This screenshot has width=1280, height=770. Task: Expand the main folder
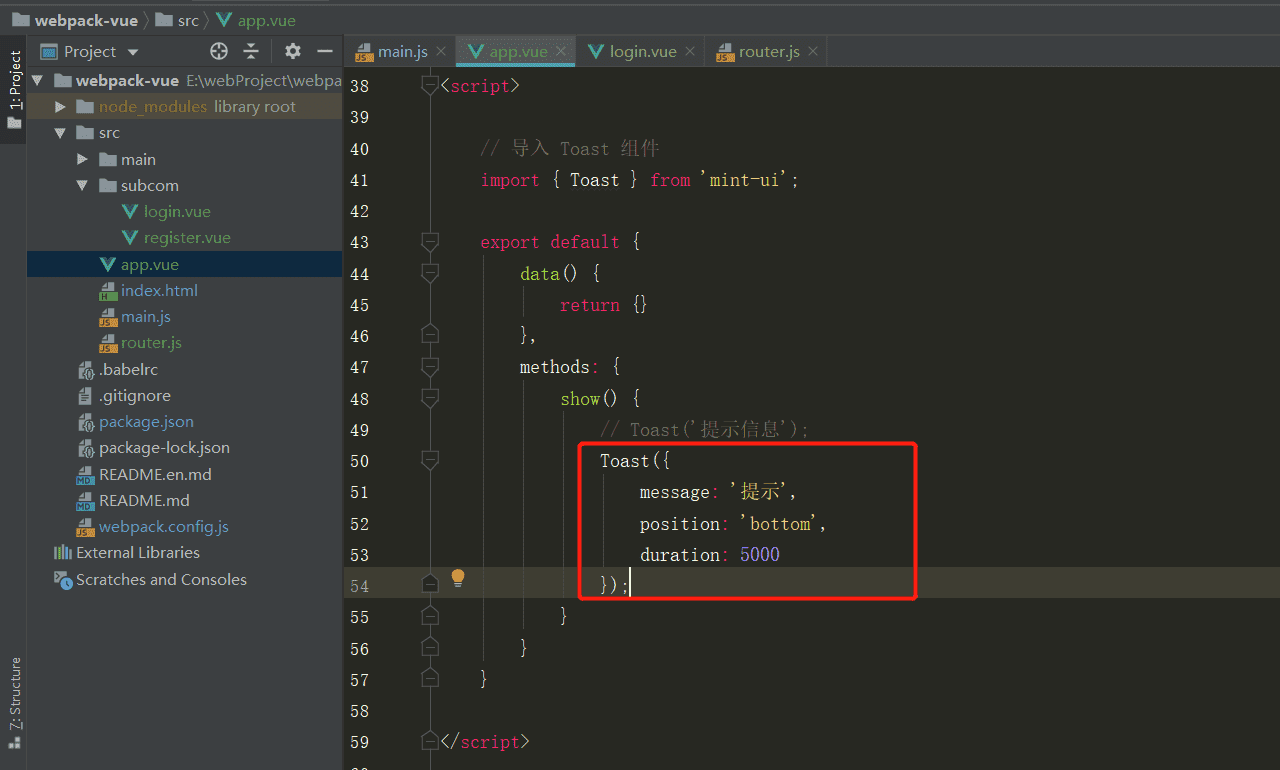point(82,160)
